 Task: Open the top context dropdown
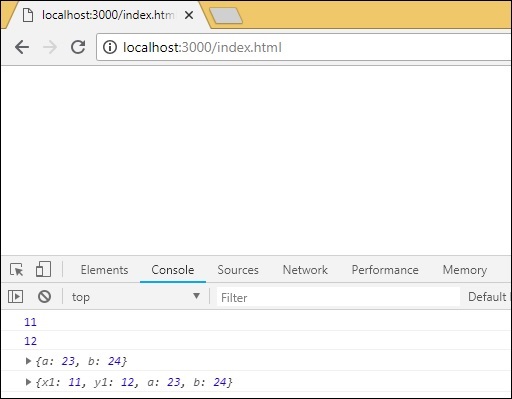pos(136,297)
